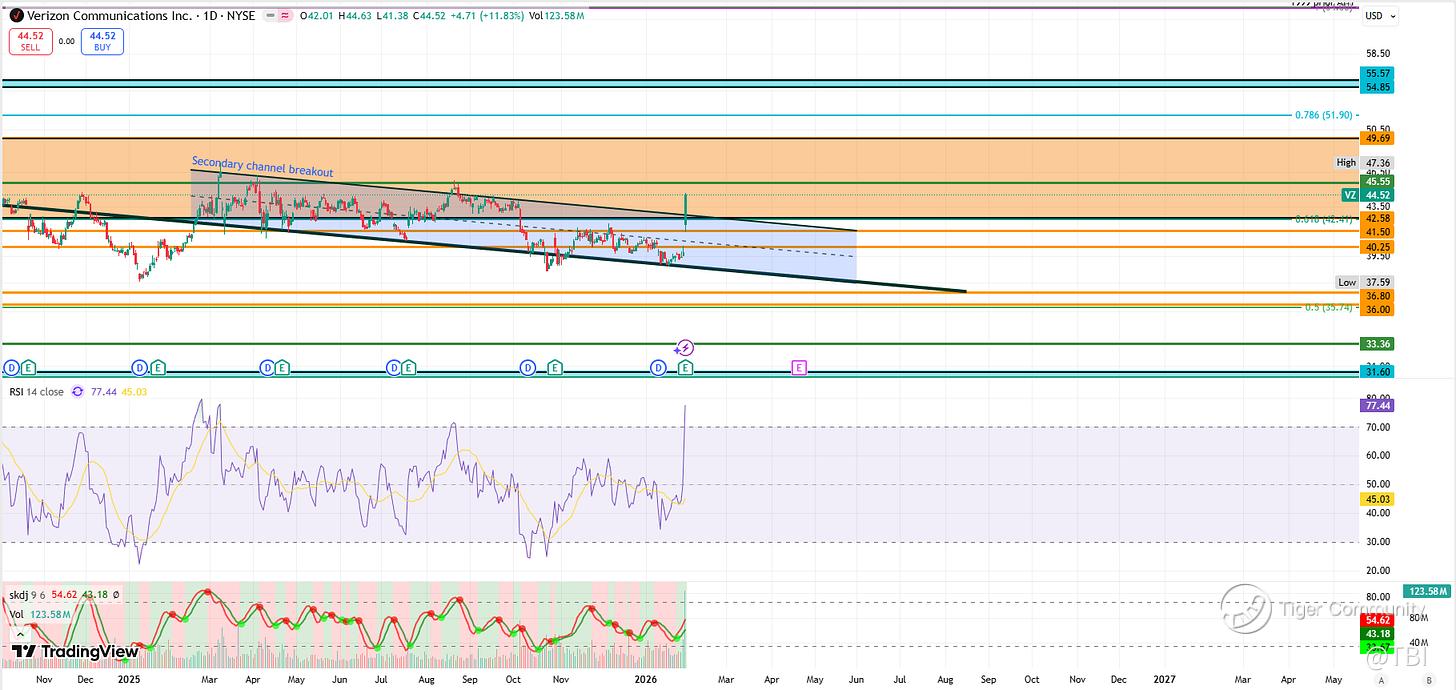Image resolution: width=1456 pixels, height=690 pixels.
Task: Select the cyan 31.60 price label
Action: (1376, 372)
